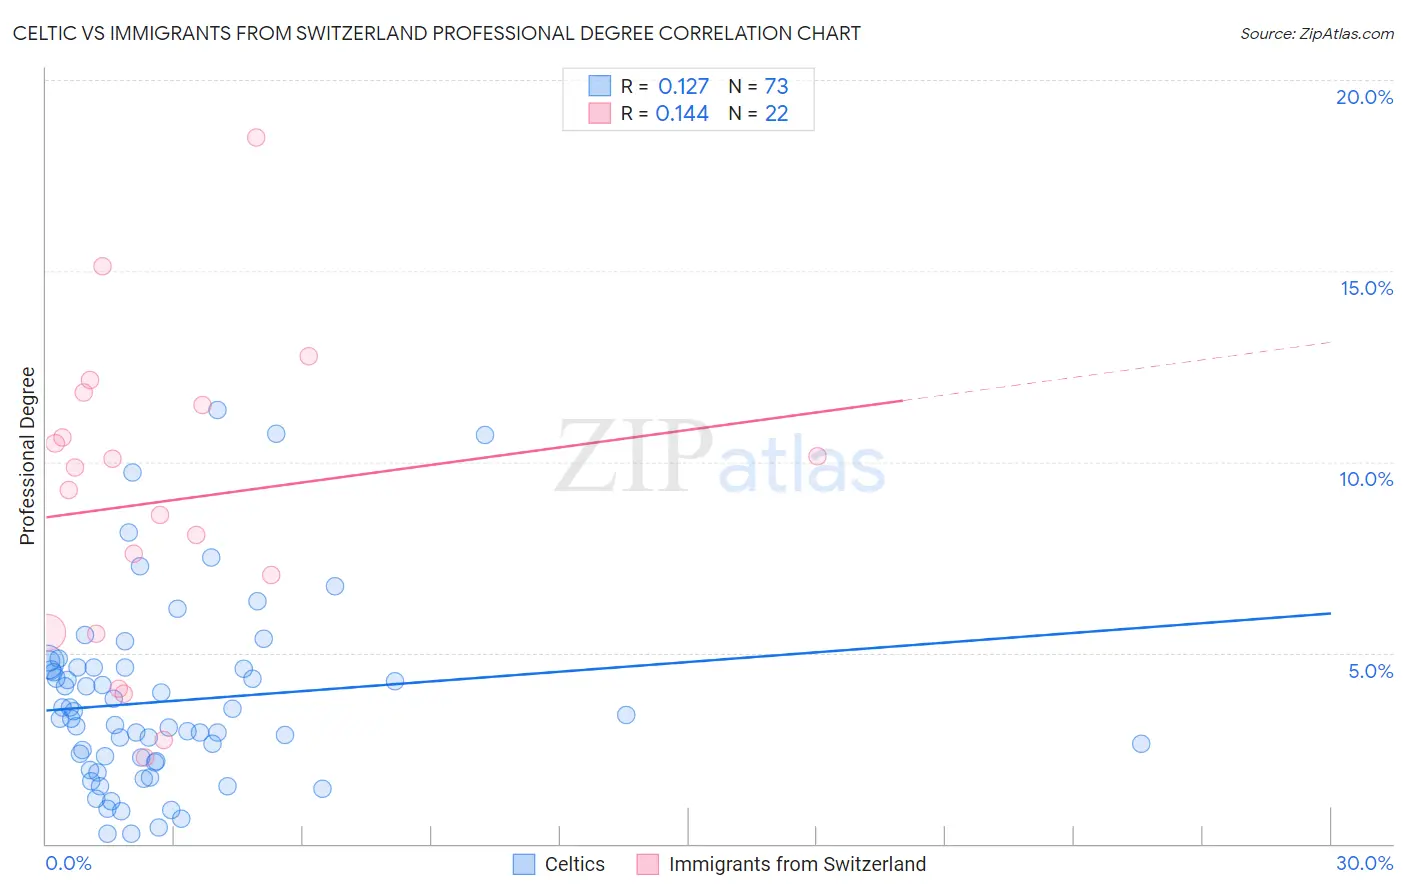Open the ZipAtlas.com source link

[1317, 34]
